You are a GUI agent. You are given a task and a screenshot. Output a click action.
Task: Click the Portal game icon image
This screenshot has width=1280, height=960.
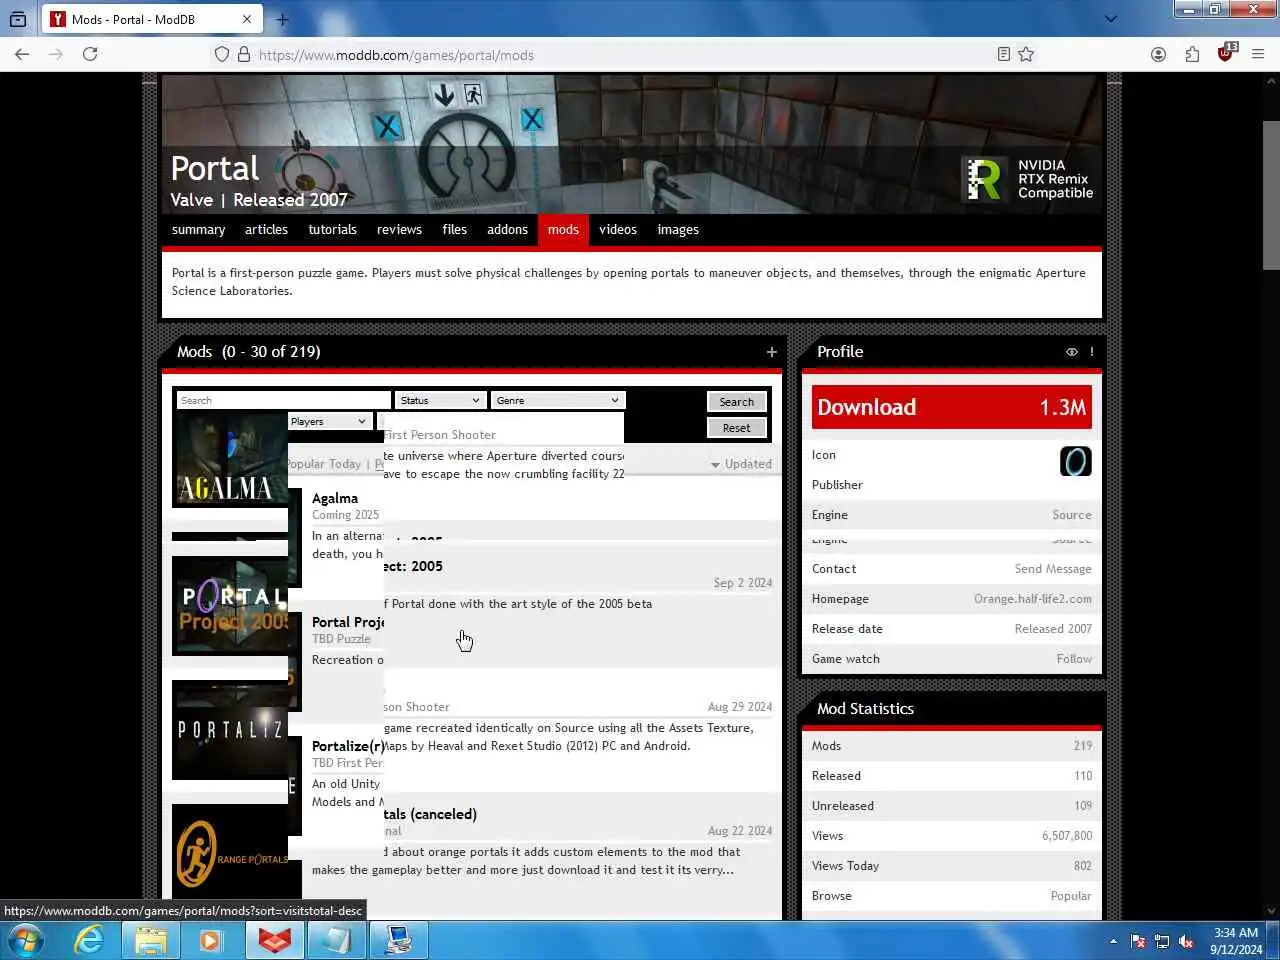[x=1075, y=461]
